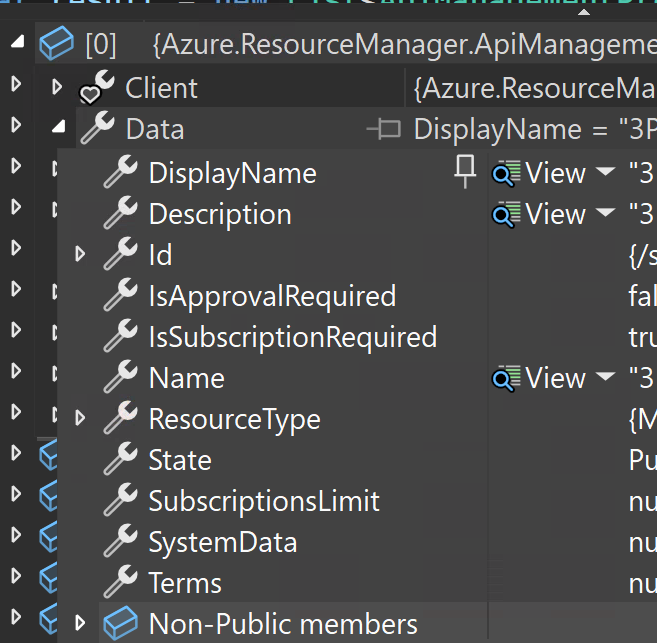Click the wrench icon beside Terms

click(x=120, y=581)
